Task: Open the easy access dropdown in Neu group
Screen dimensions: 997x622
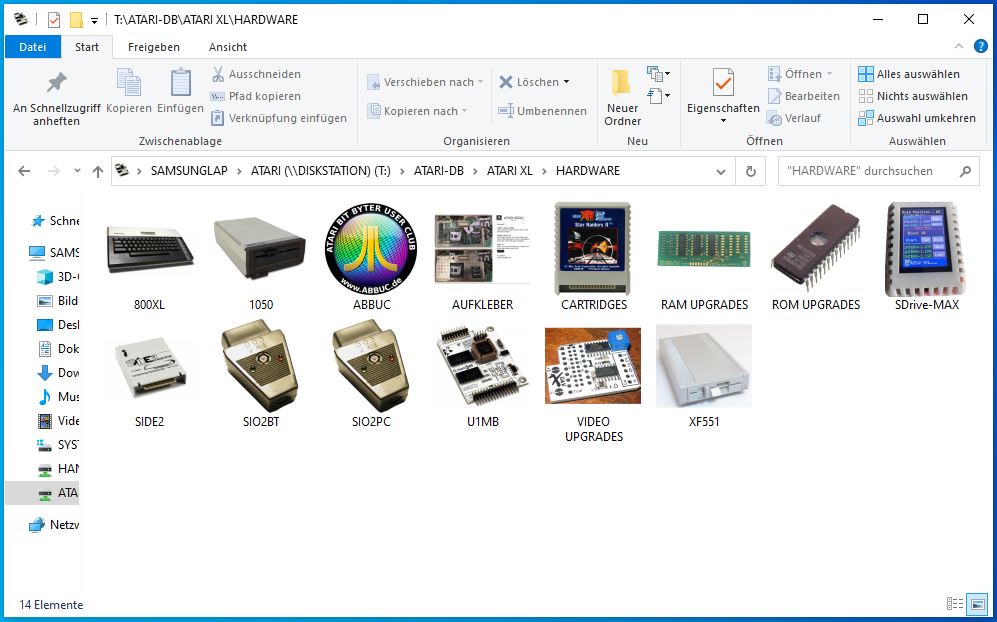Action: click(x=659, y=96)
